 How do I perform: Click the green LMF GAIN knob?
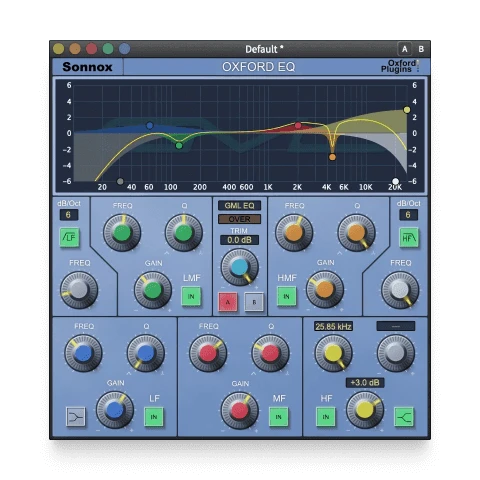(x=153, y=290)
